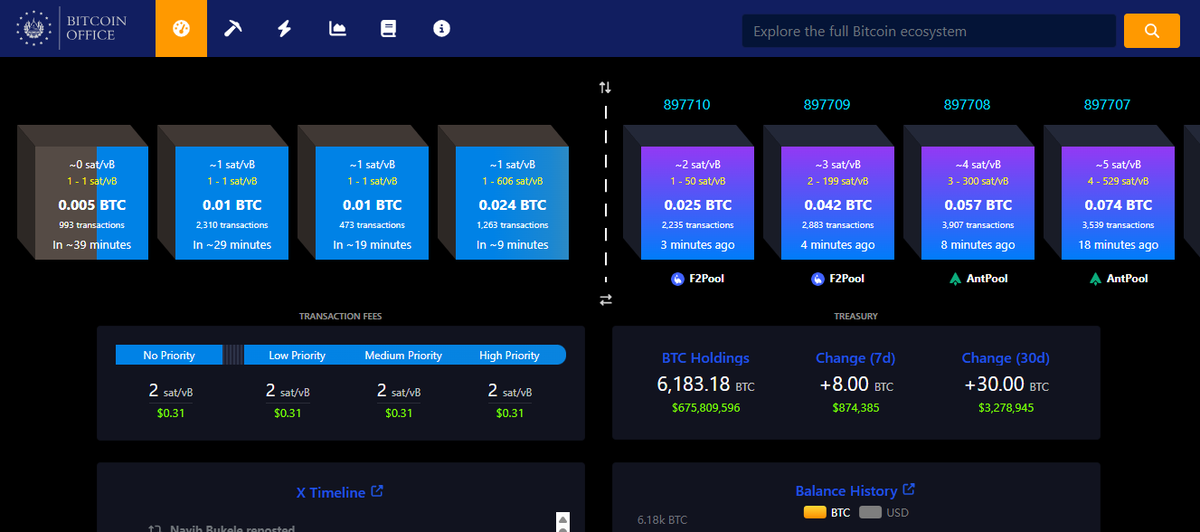Click the BTC Holdings heading
Image resolution: width=1200 pixels, height=532 pixels.
coord(706,358)
